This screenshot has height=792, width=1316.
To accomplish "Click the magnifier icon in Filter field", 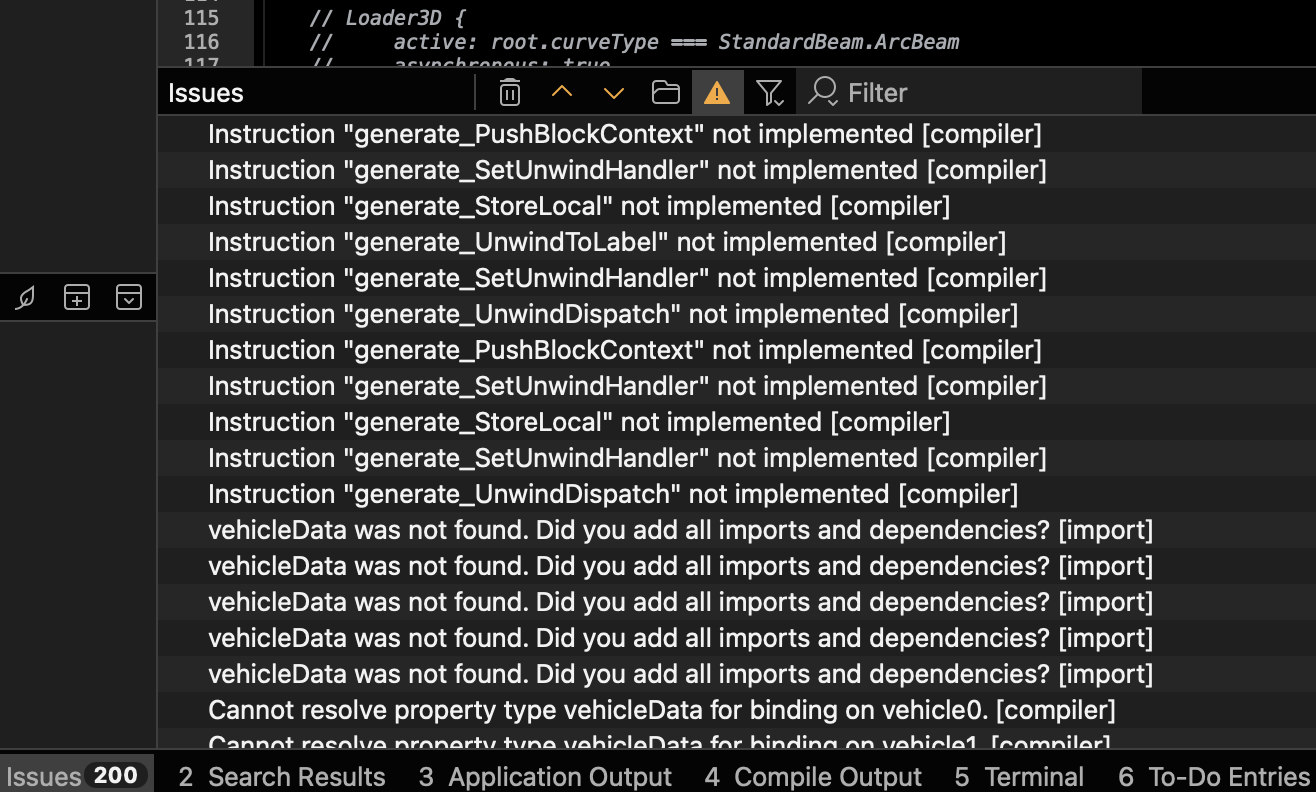I will (x=823, y=92).
